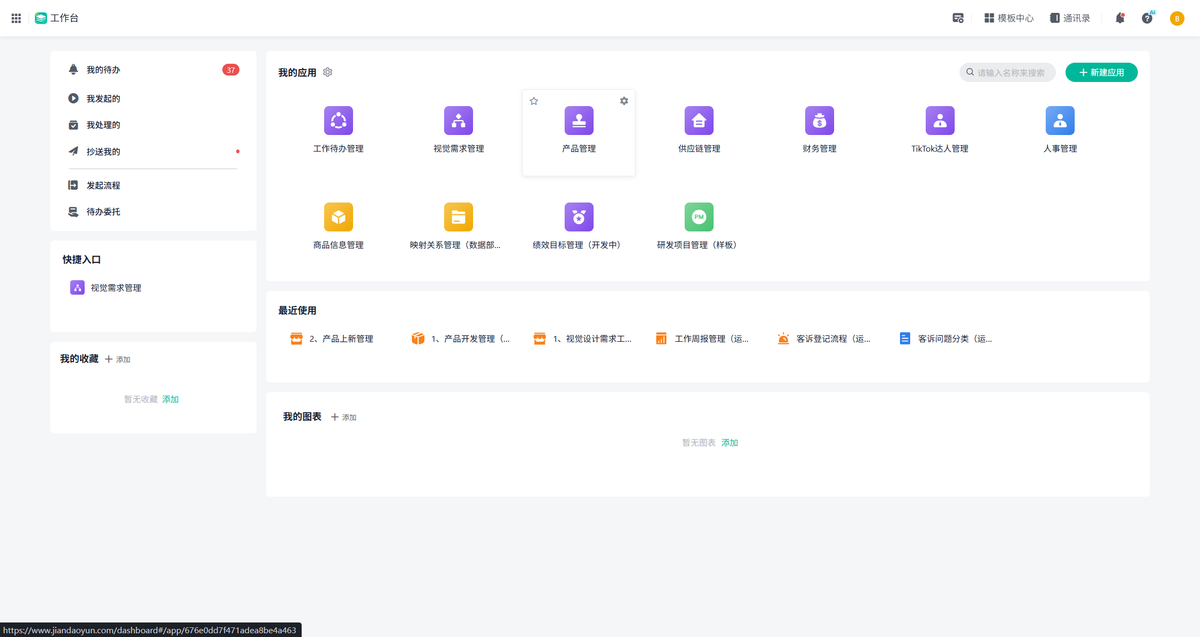
Task: Open the help question mark menu
Action: coord(1147,18)
